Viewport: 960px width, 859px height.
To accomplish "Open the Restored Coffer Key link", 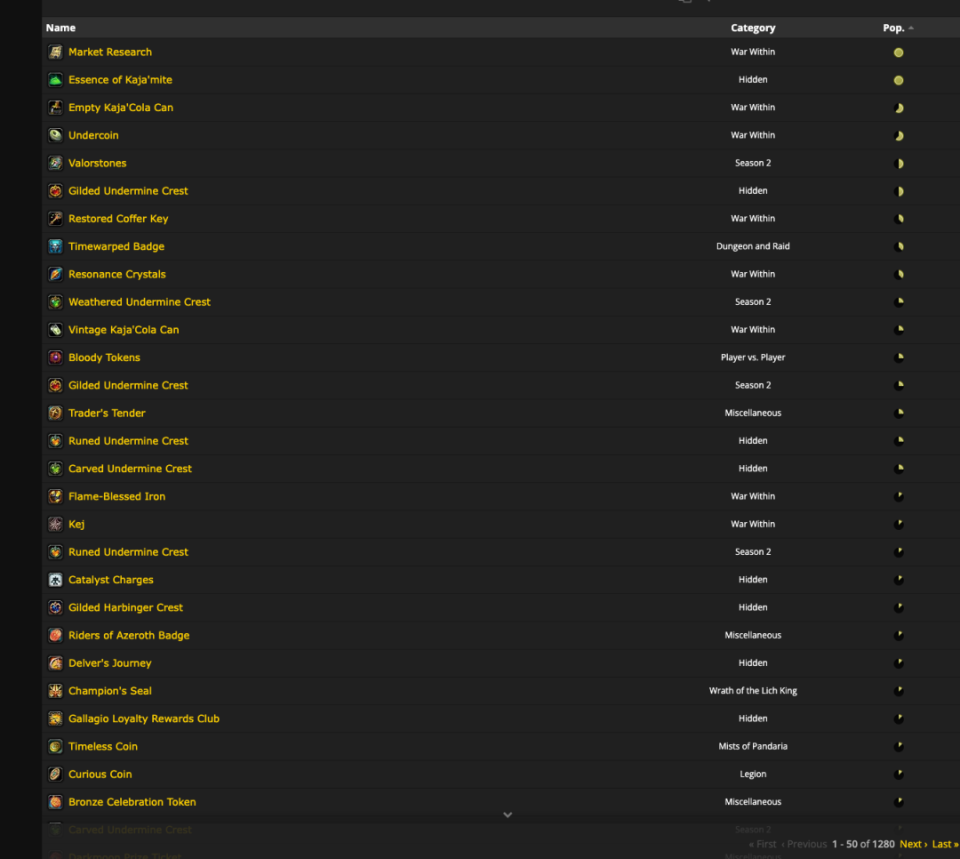I will point(118,219).
